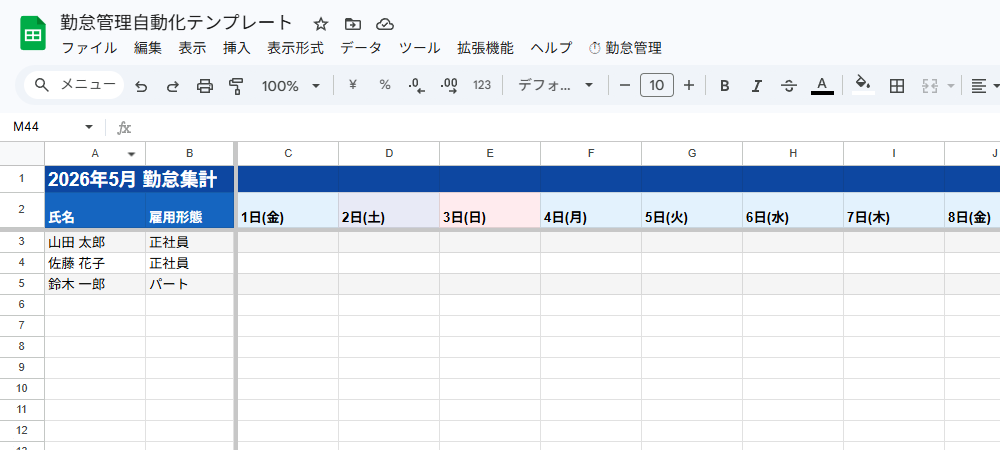Screen dimensions: 1000x450
Task: Select the 3日(日) header cell
Action: (x=490, y=210)
